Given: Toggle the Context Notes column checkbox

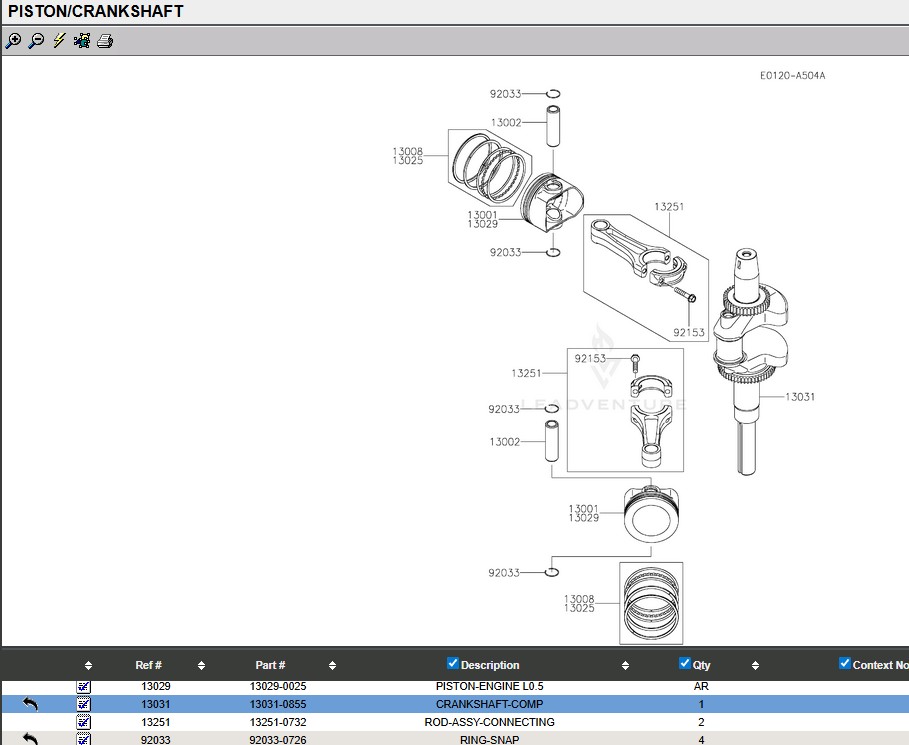Looking at the screenshot, I should pyautogui.click(x=845, y=663).
